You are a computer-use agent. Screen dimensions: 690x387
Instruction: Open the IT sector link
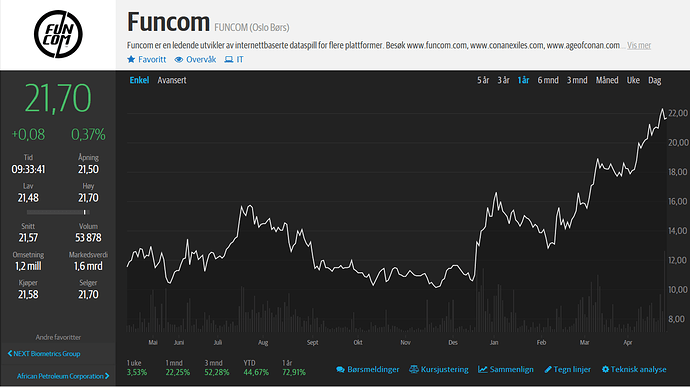tap(240, 59)
